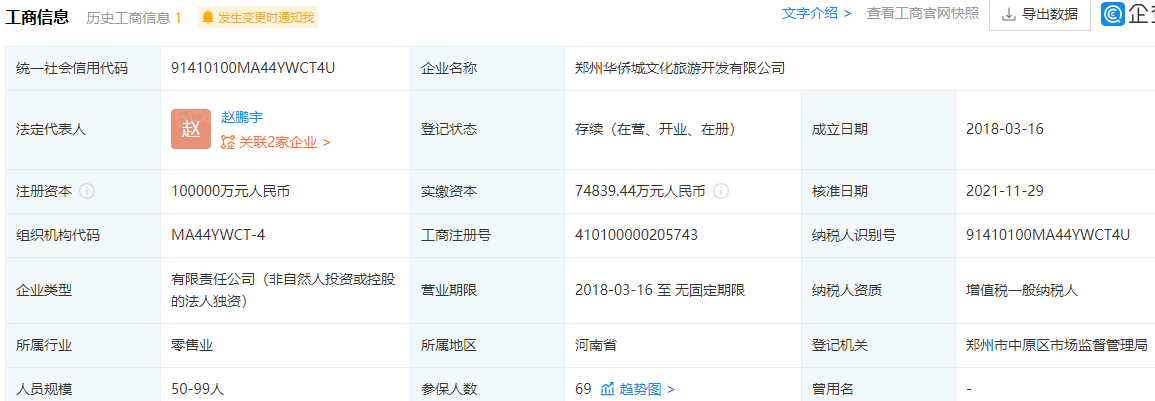Click the info icon beside 注册资本
1155x401 pixels.
click(x=87, y=191)
